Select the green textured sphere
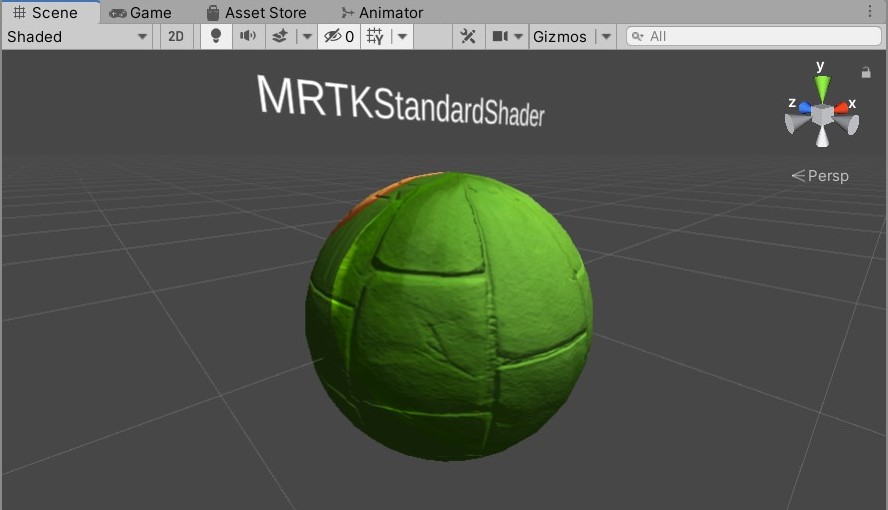888x510 pixels. click(449, 317)
